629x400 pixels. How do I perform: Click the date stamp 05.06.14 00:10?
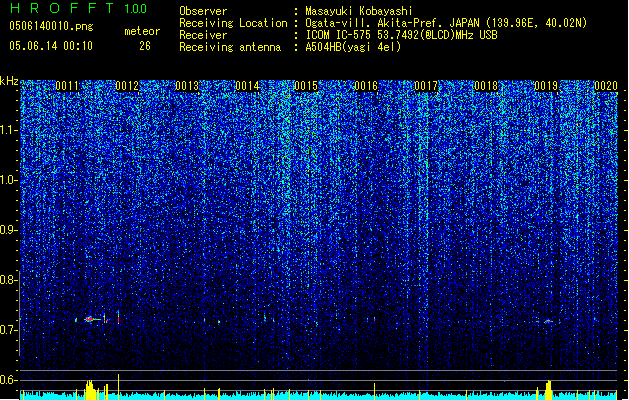click(51, 46)
